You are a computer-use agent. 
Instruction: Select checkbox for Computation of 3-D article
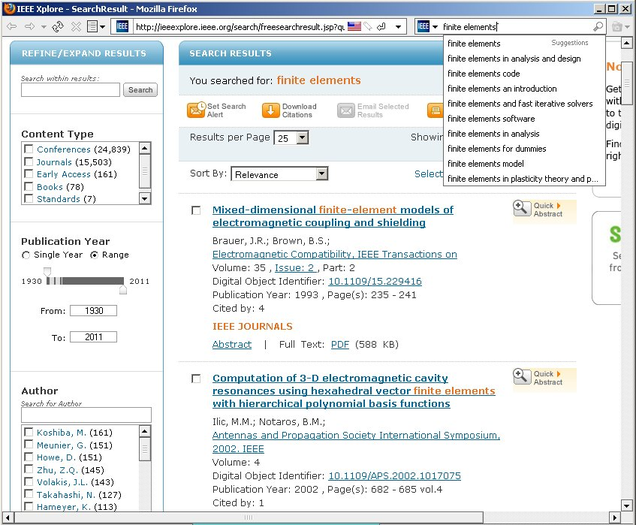[196, 379]
